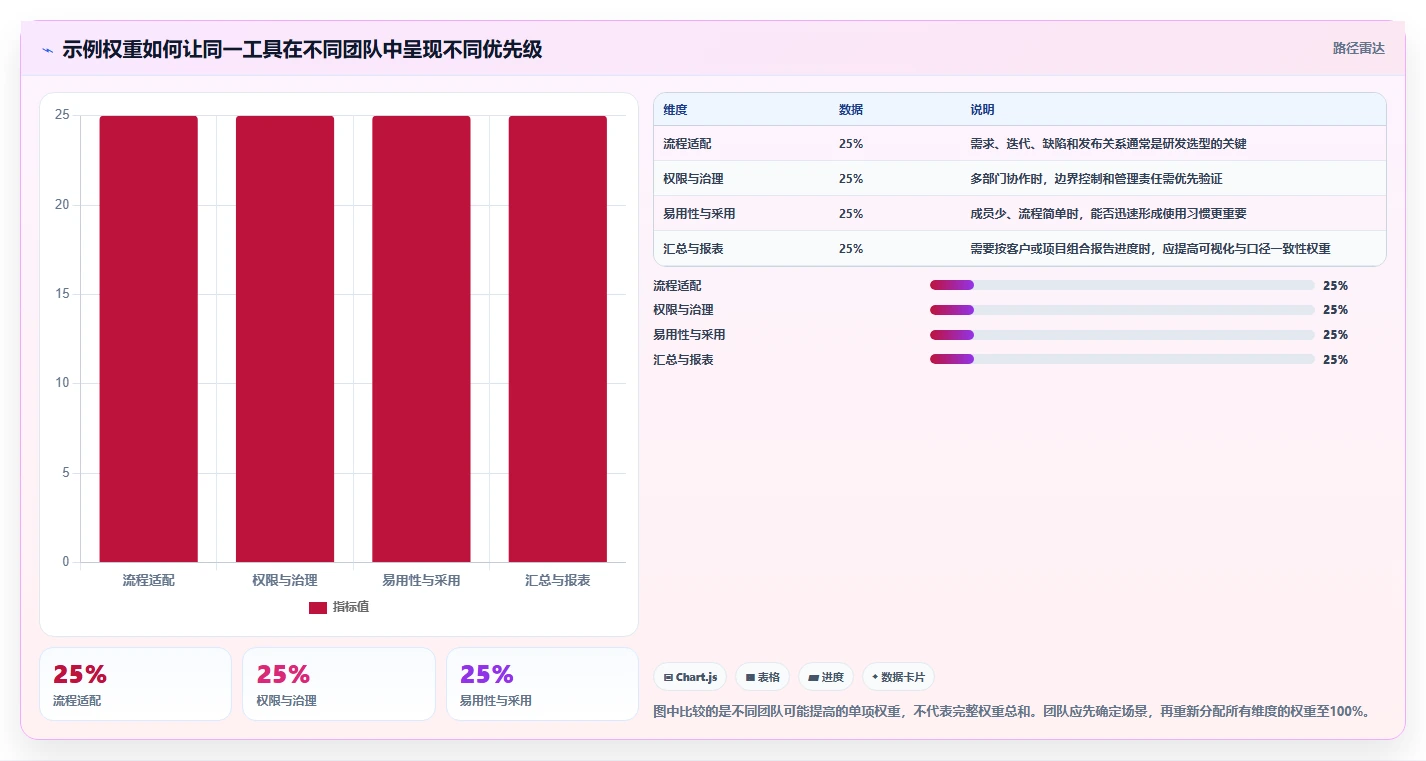Open the 权限与治理 25% data card
This screenshot has width=1426, height=761.
click(x=339, y=684)
